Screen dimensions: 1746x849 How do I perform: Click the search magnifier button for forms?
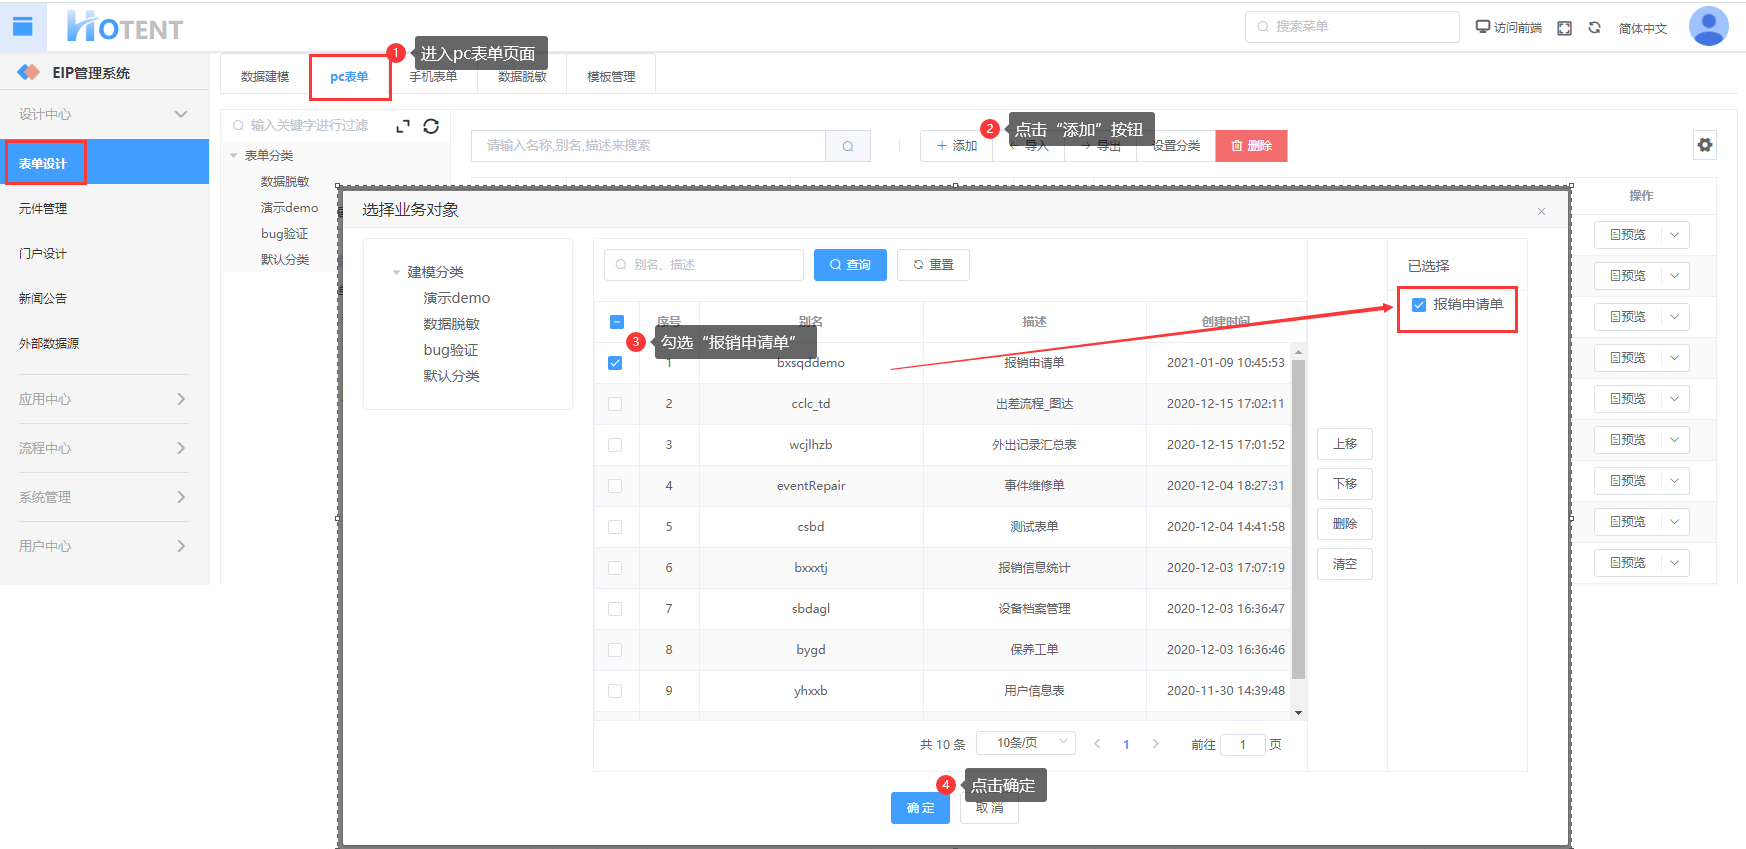click(848, 146)
